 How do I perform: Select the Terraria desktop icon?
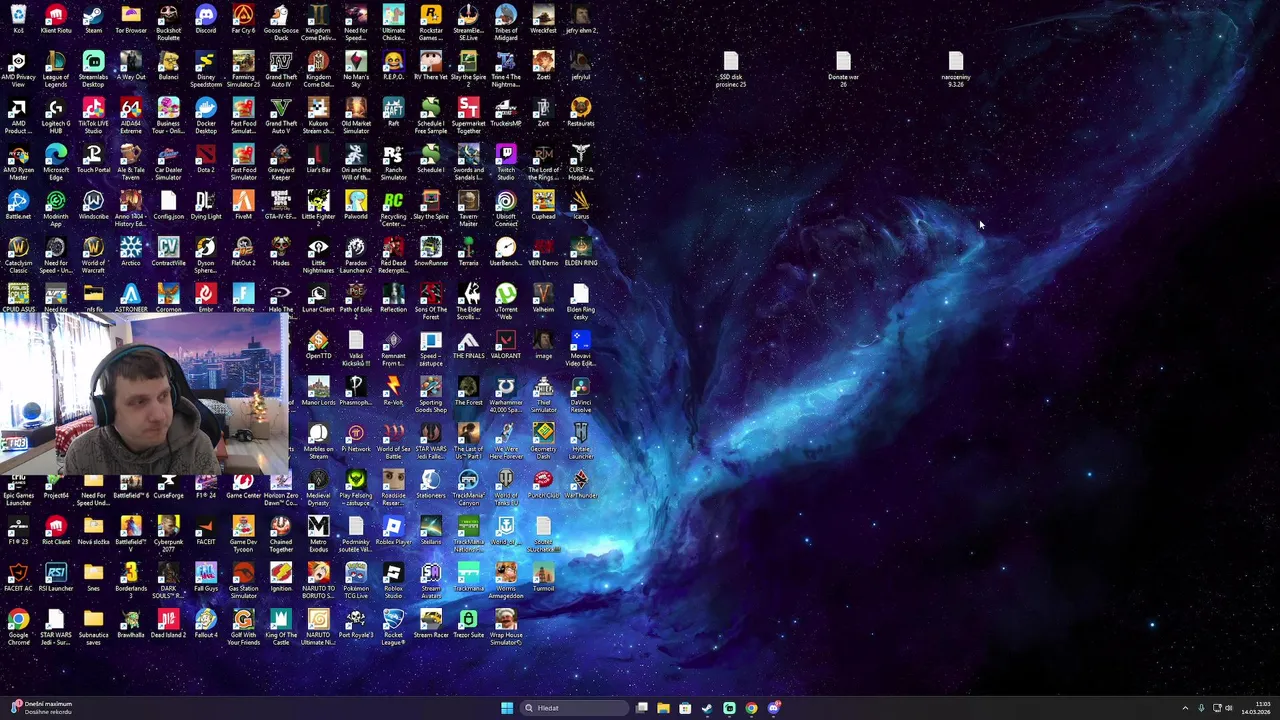point(468,252)
